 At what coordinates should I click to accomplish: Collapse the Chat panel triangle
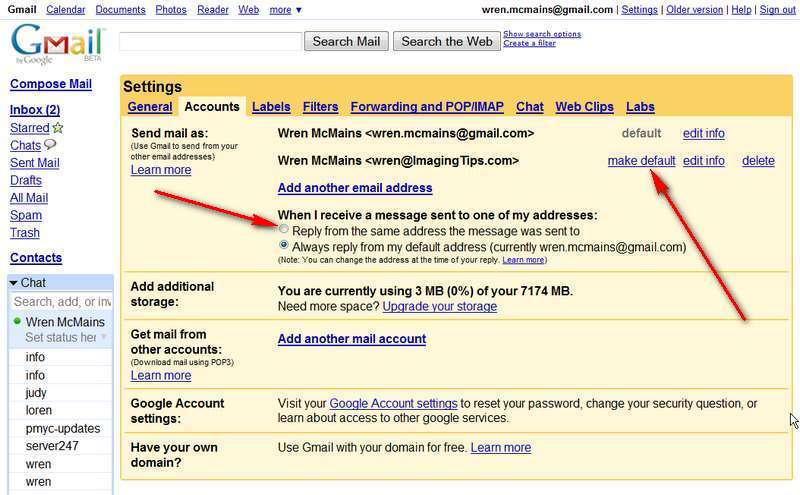click(14, 283)
